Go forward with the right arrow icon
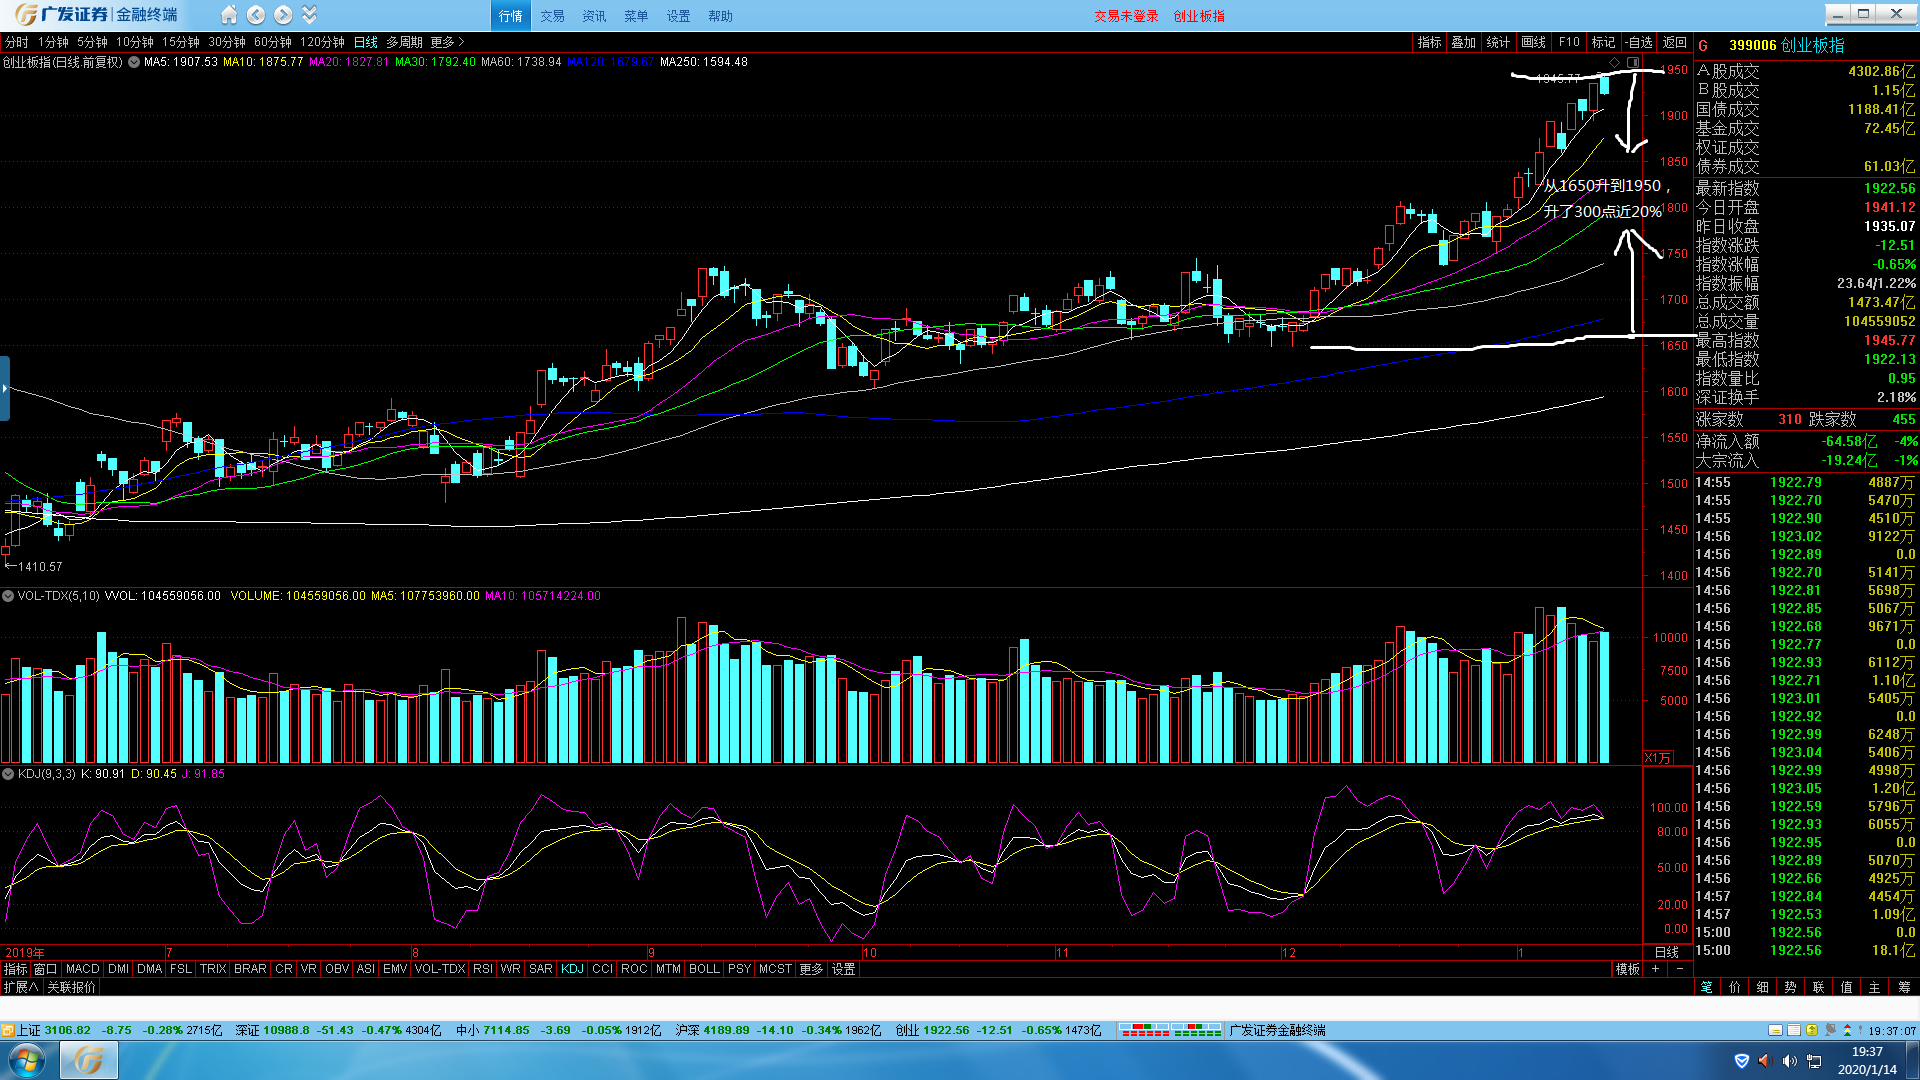 point(283,15)
